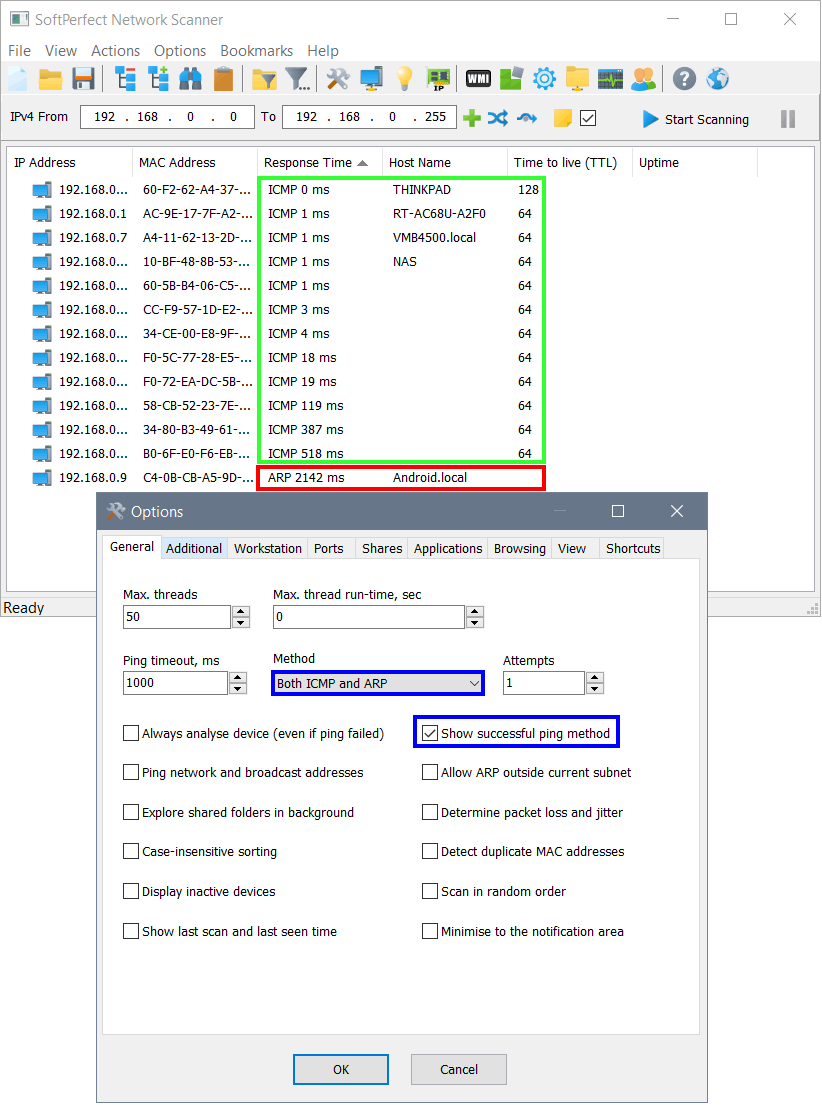Enable Detect duplicate MAC addresses
This screenshot has height=1105, width=822.
429,851
